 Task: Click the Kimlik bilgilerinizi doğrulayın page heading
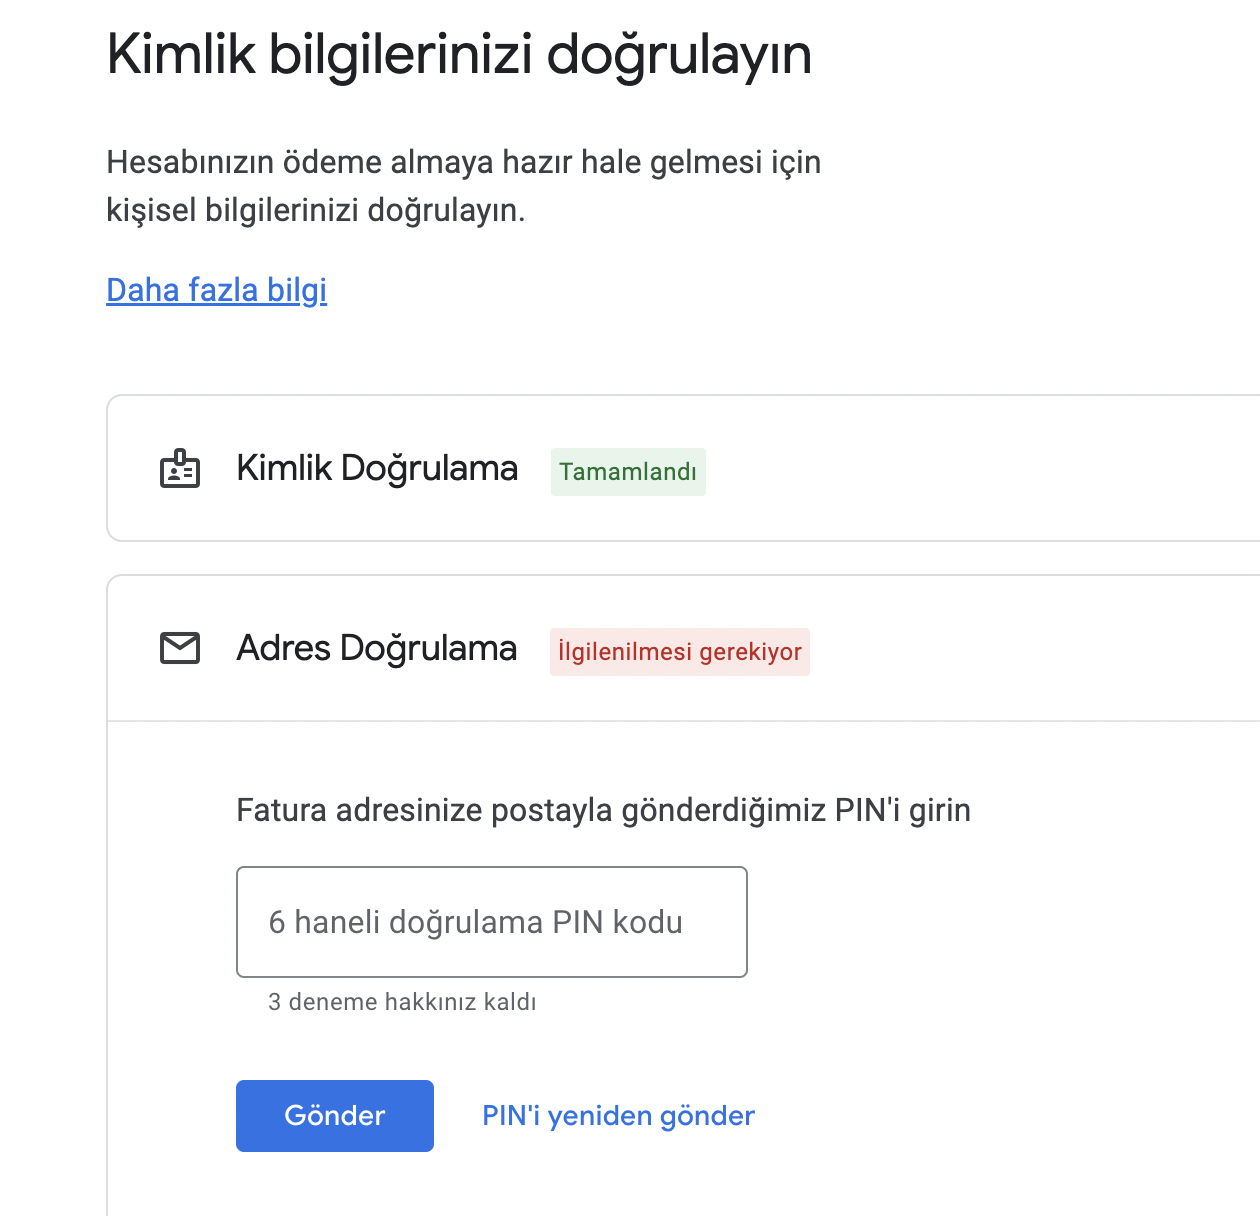[x=459, y=54]
